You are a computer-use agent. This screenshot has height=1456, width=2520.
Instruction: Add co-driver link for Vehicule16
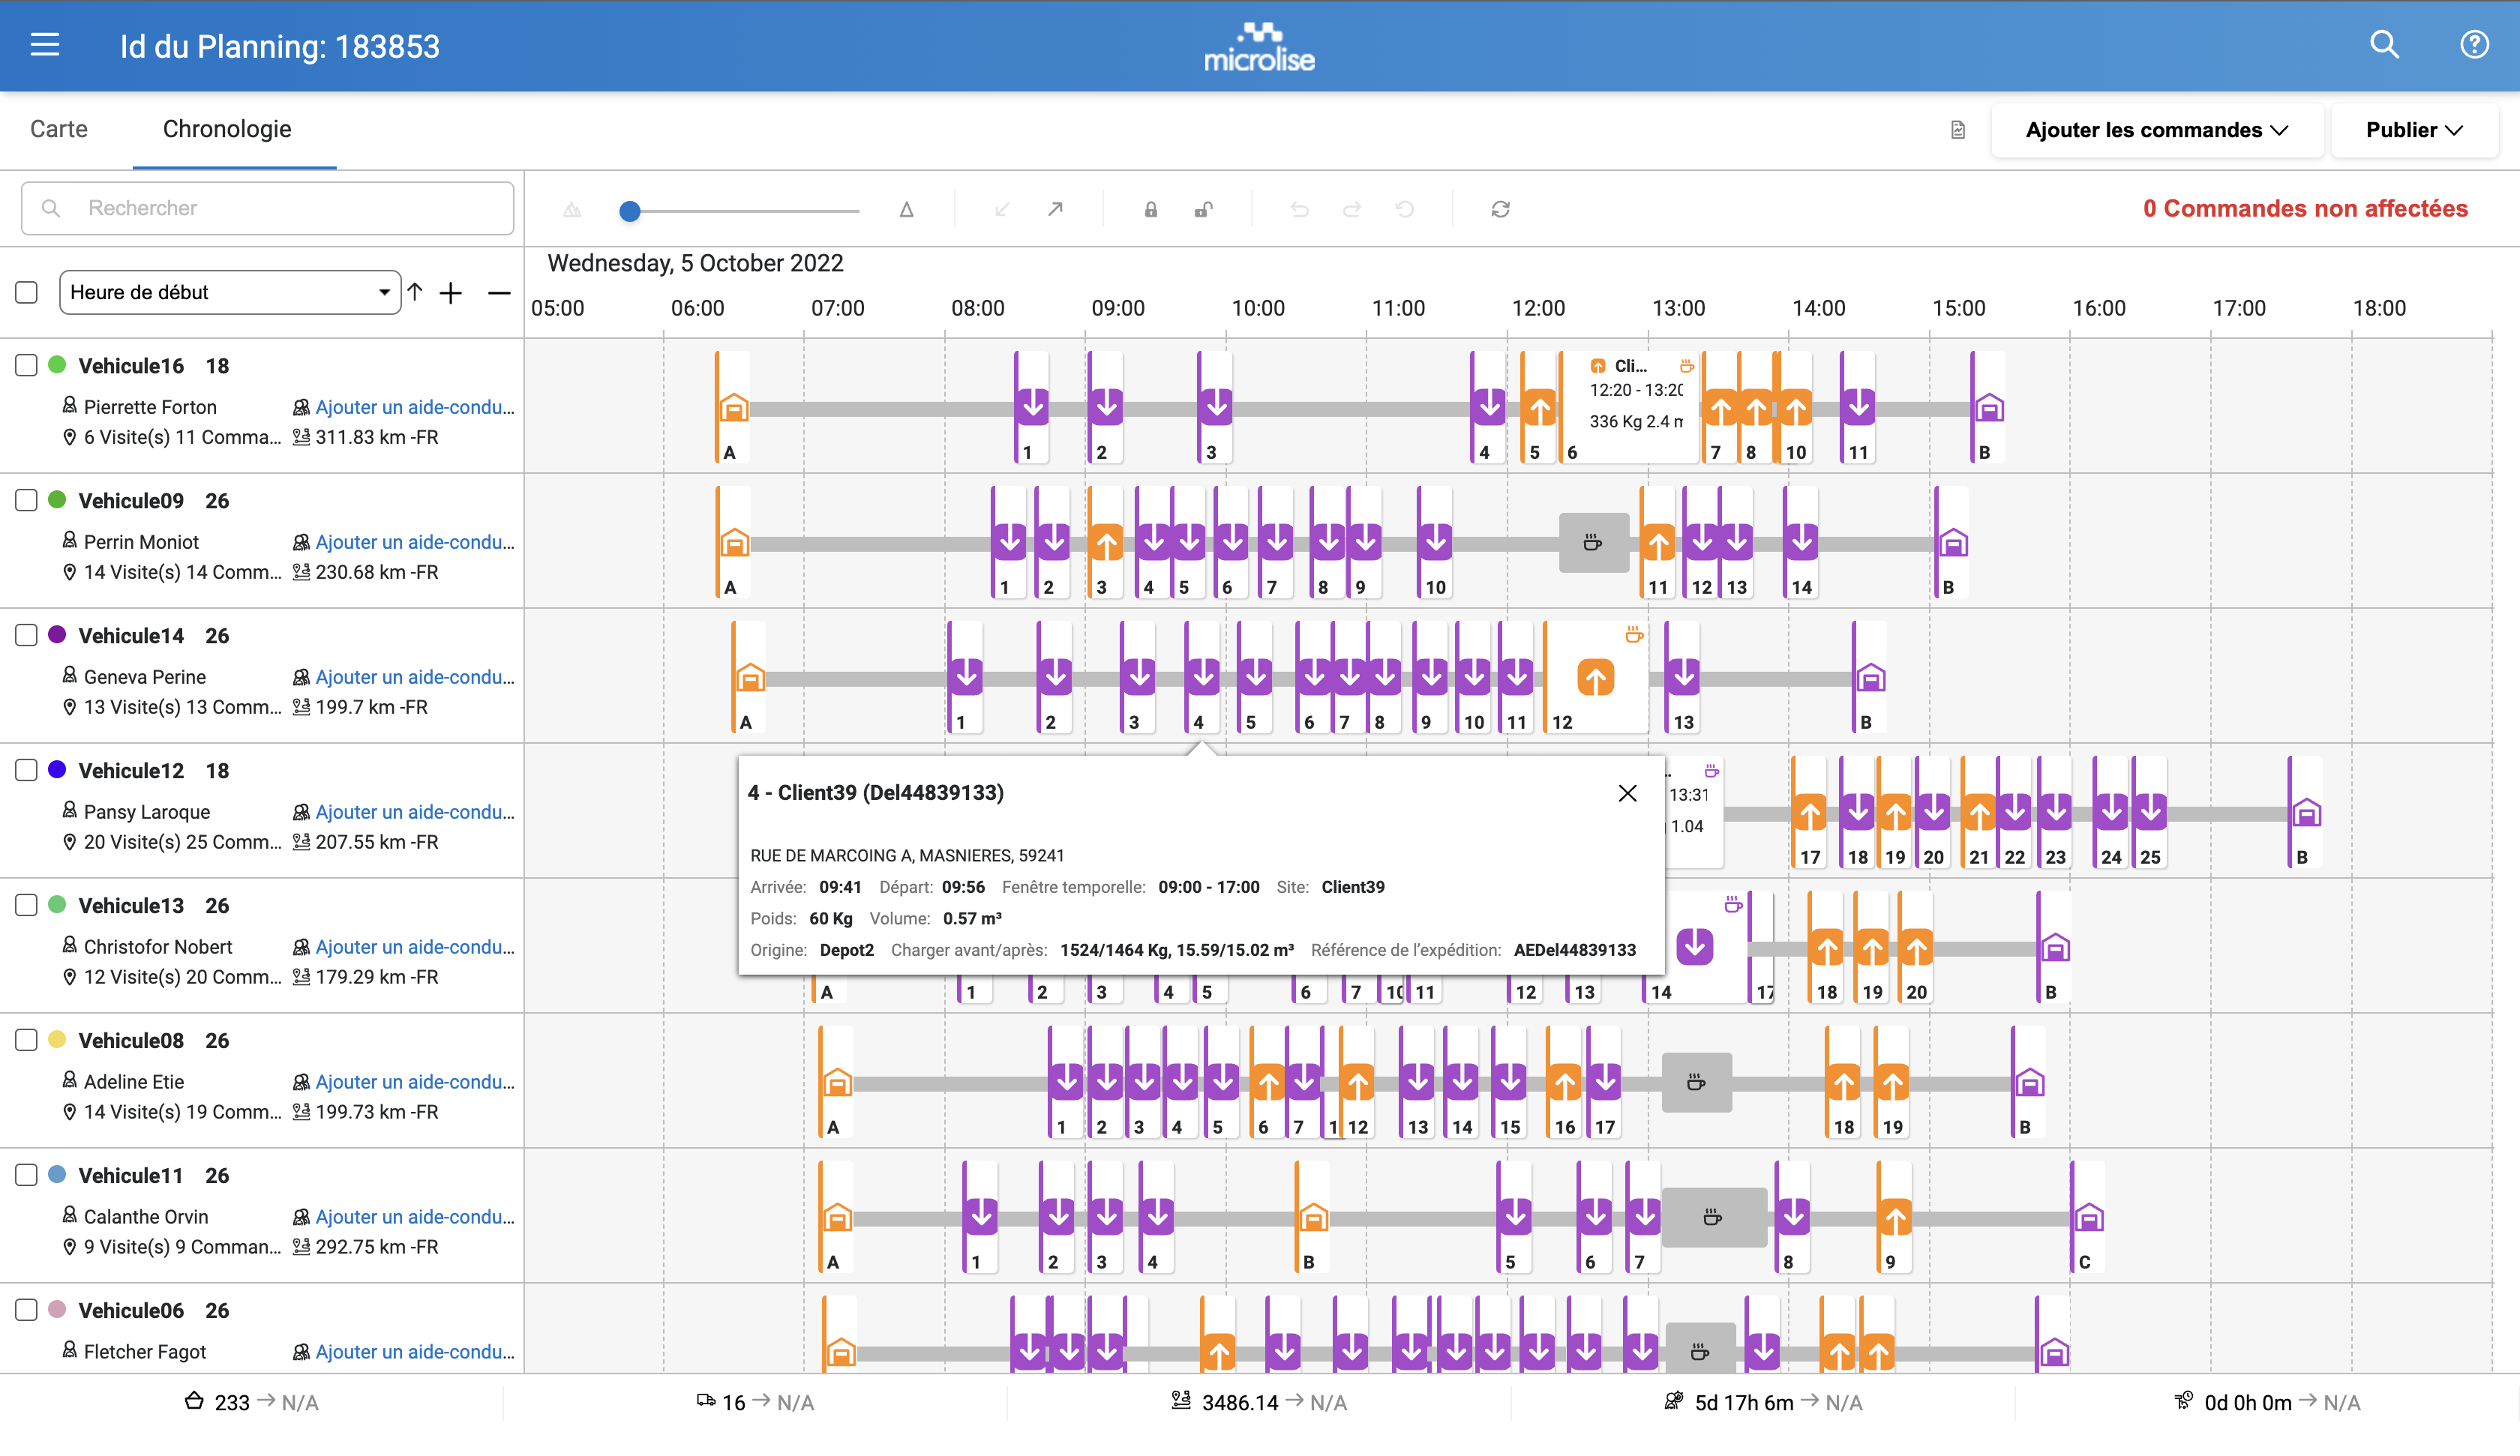(x=415, y=407)
